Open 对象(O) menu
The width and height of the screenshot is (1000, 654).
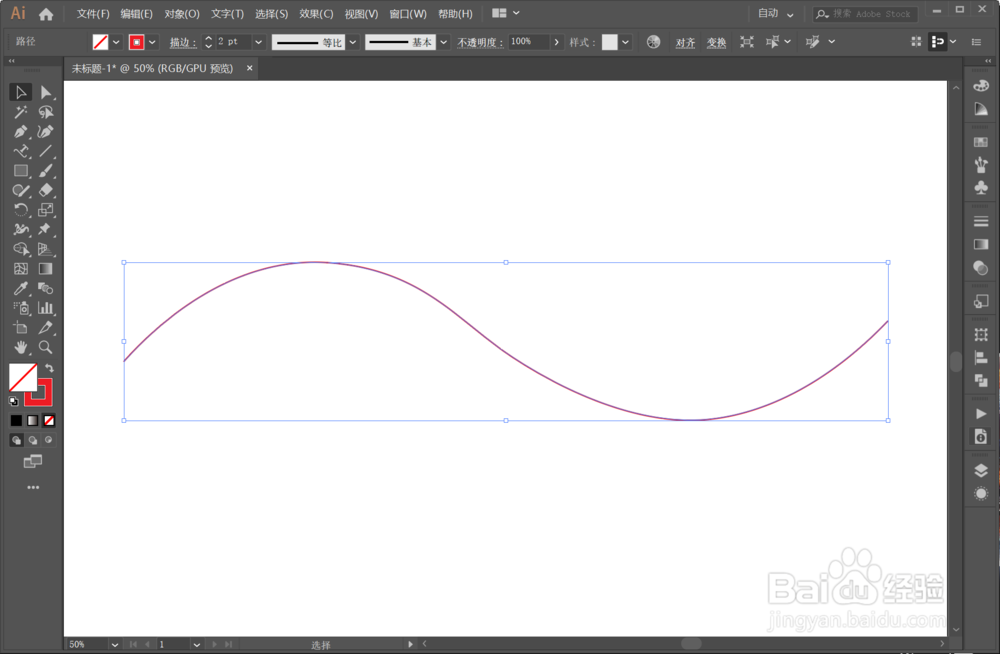[182, 13]
